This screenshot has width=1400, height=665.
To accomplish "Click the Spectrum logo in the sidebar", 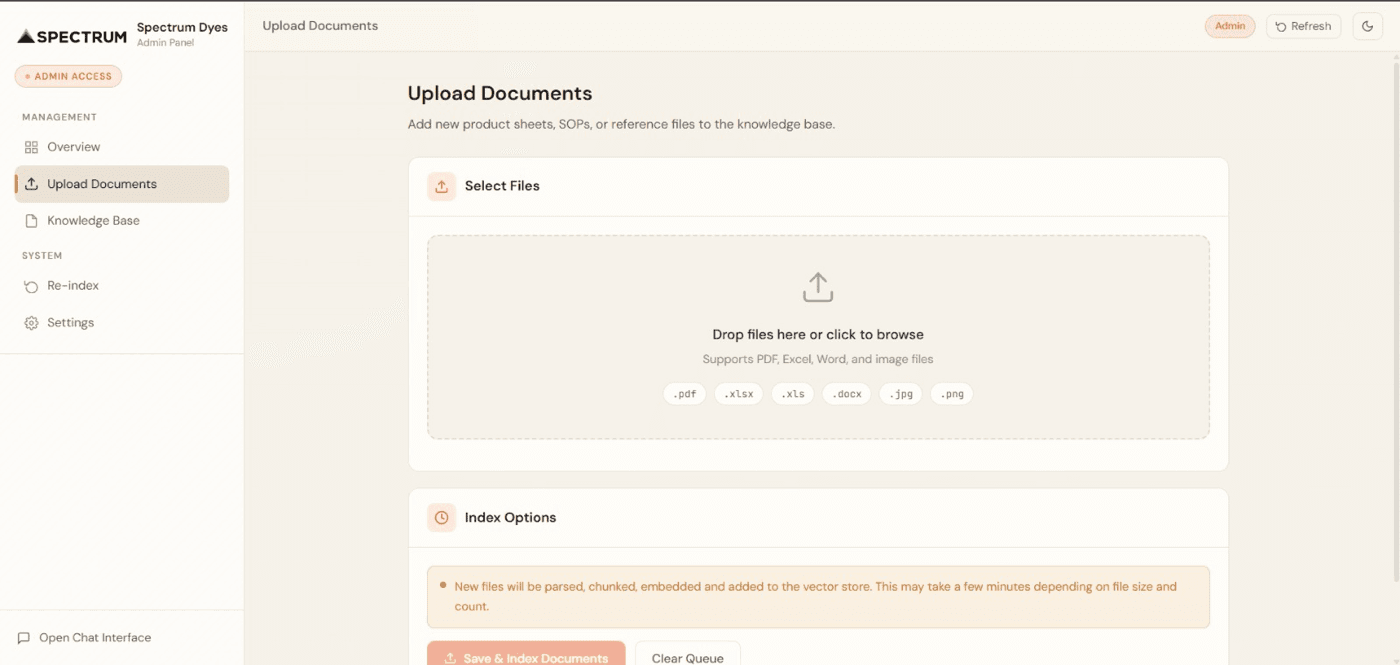I will (72, 36).
